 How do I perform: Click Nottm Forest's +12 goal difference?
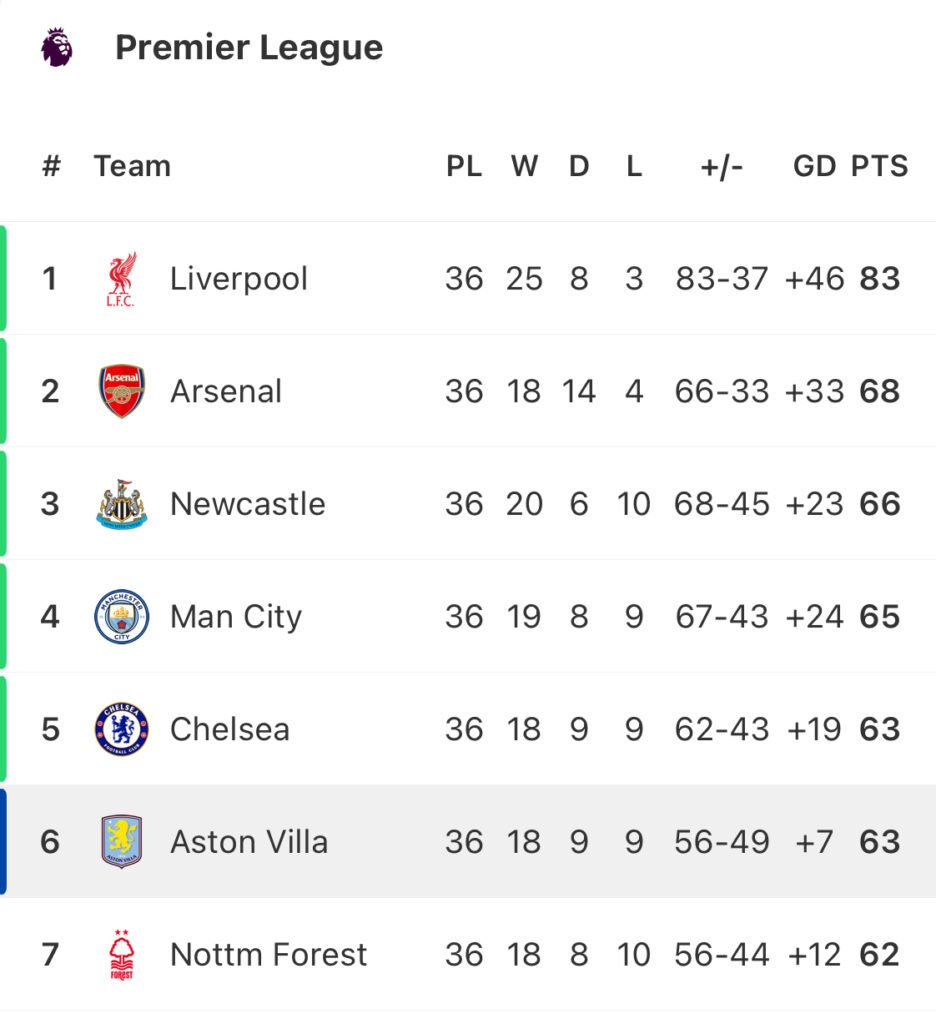pos(814,955)
